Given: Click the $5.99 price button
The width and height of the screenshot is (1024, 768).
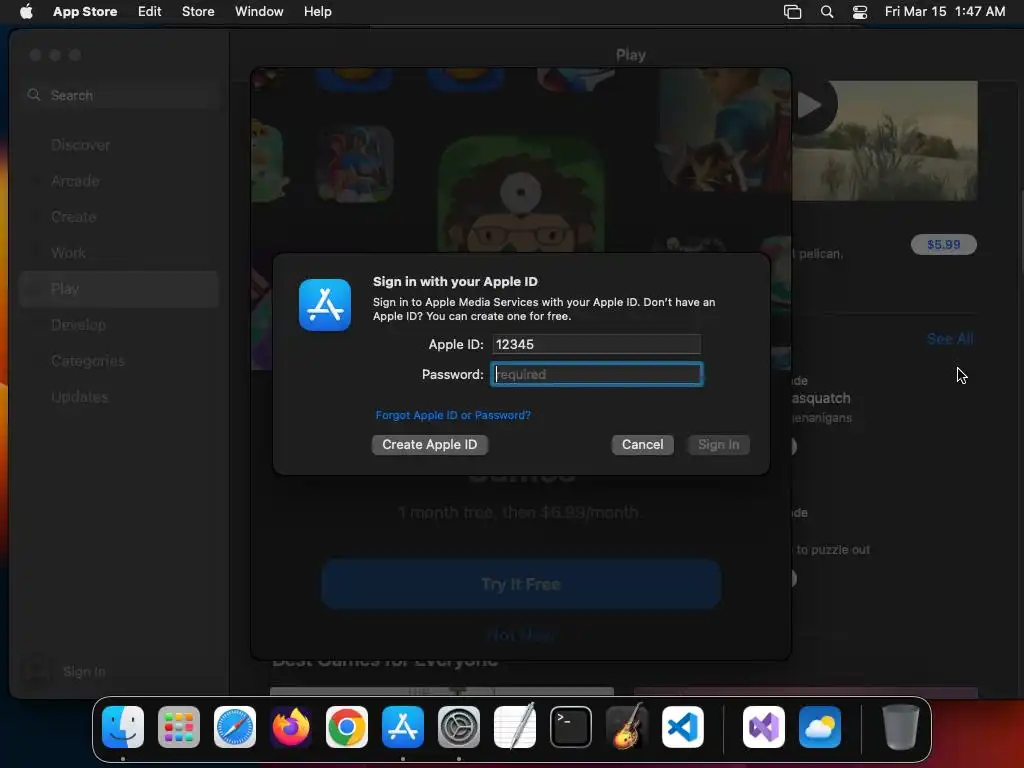Looking at the screenshot, I should pos(944,244).
